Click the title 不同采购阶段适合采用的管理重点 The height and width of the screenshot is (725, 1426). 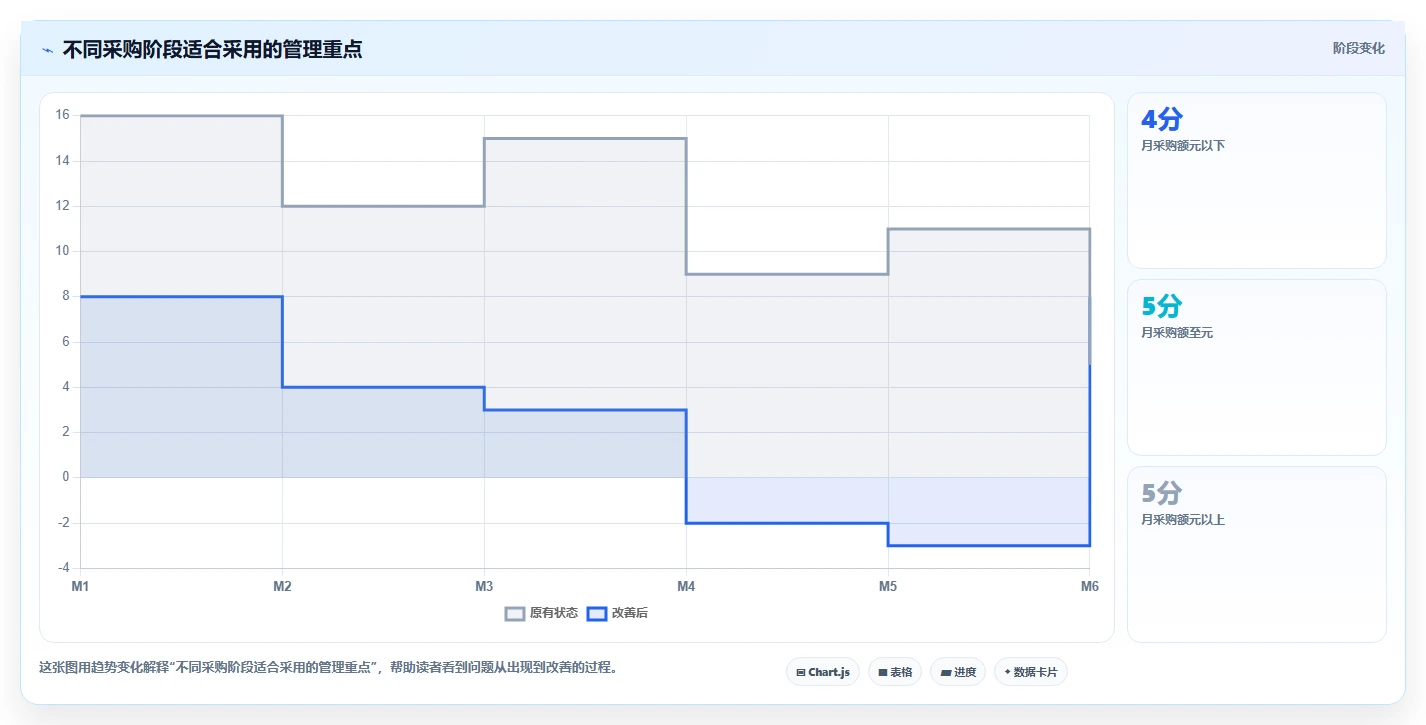tap(213, 49)
